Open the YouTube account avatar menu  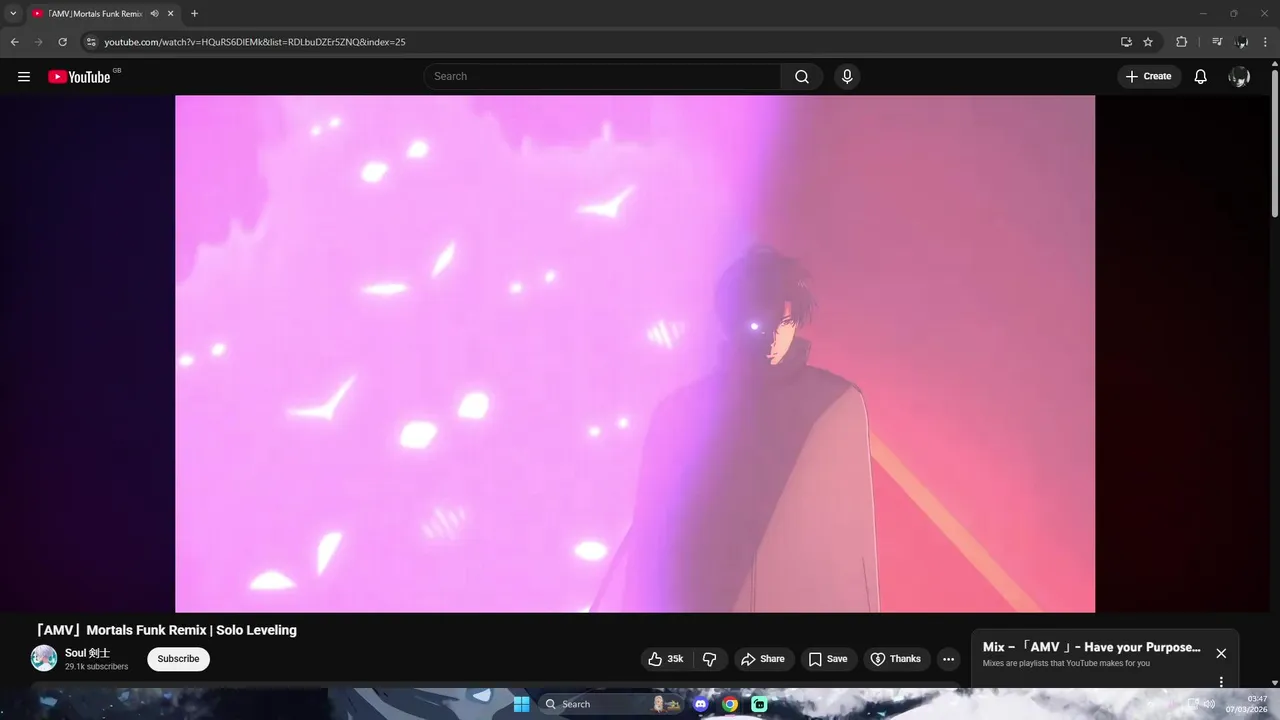pyautogui.click(x=1239, y=76)
